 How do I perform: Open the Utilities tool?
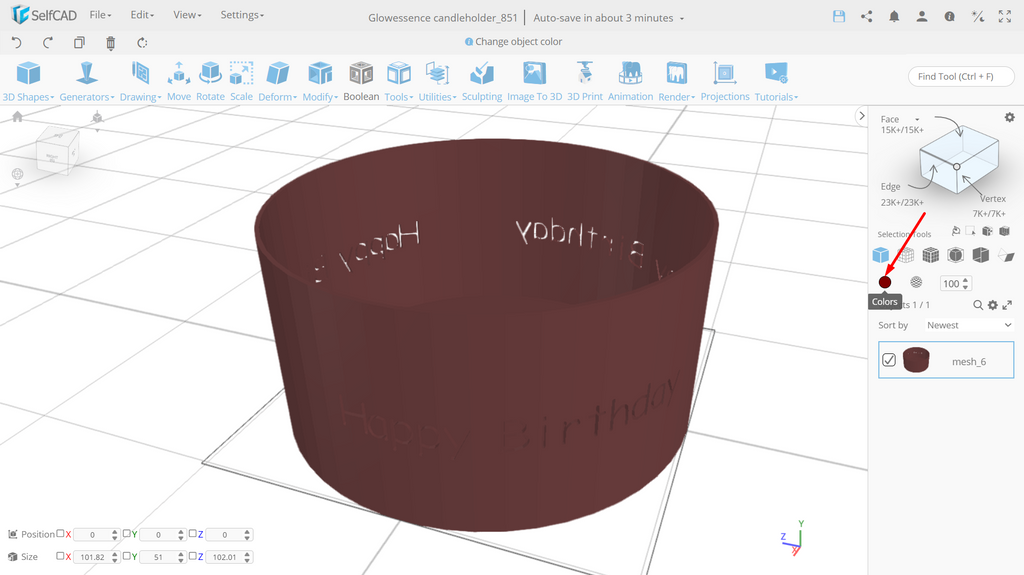pos(438,82)
